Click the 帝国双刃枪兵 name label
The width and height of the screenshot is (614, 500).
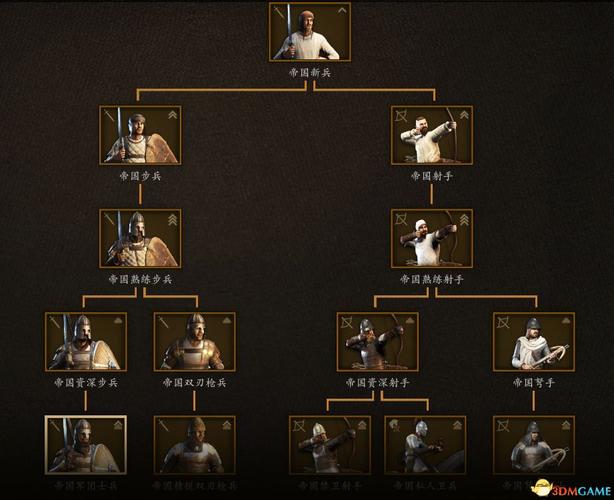(x=195, y=383)
